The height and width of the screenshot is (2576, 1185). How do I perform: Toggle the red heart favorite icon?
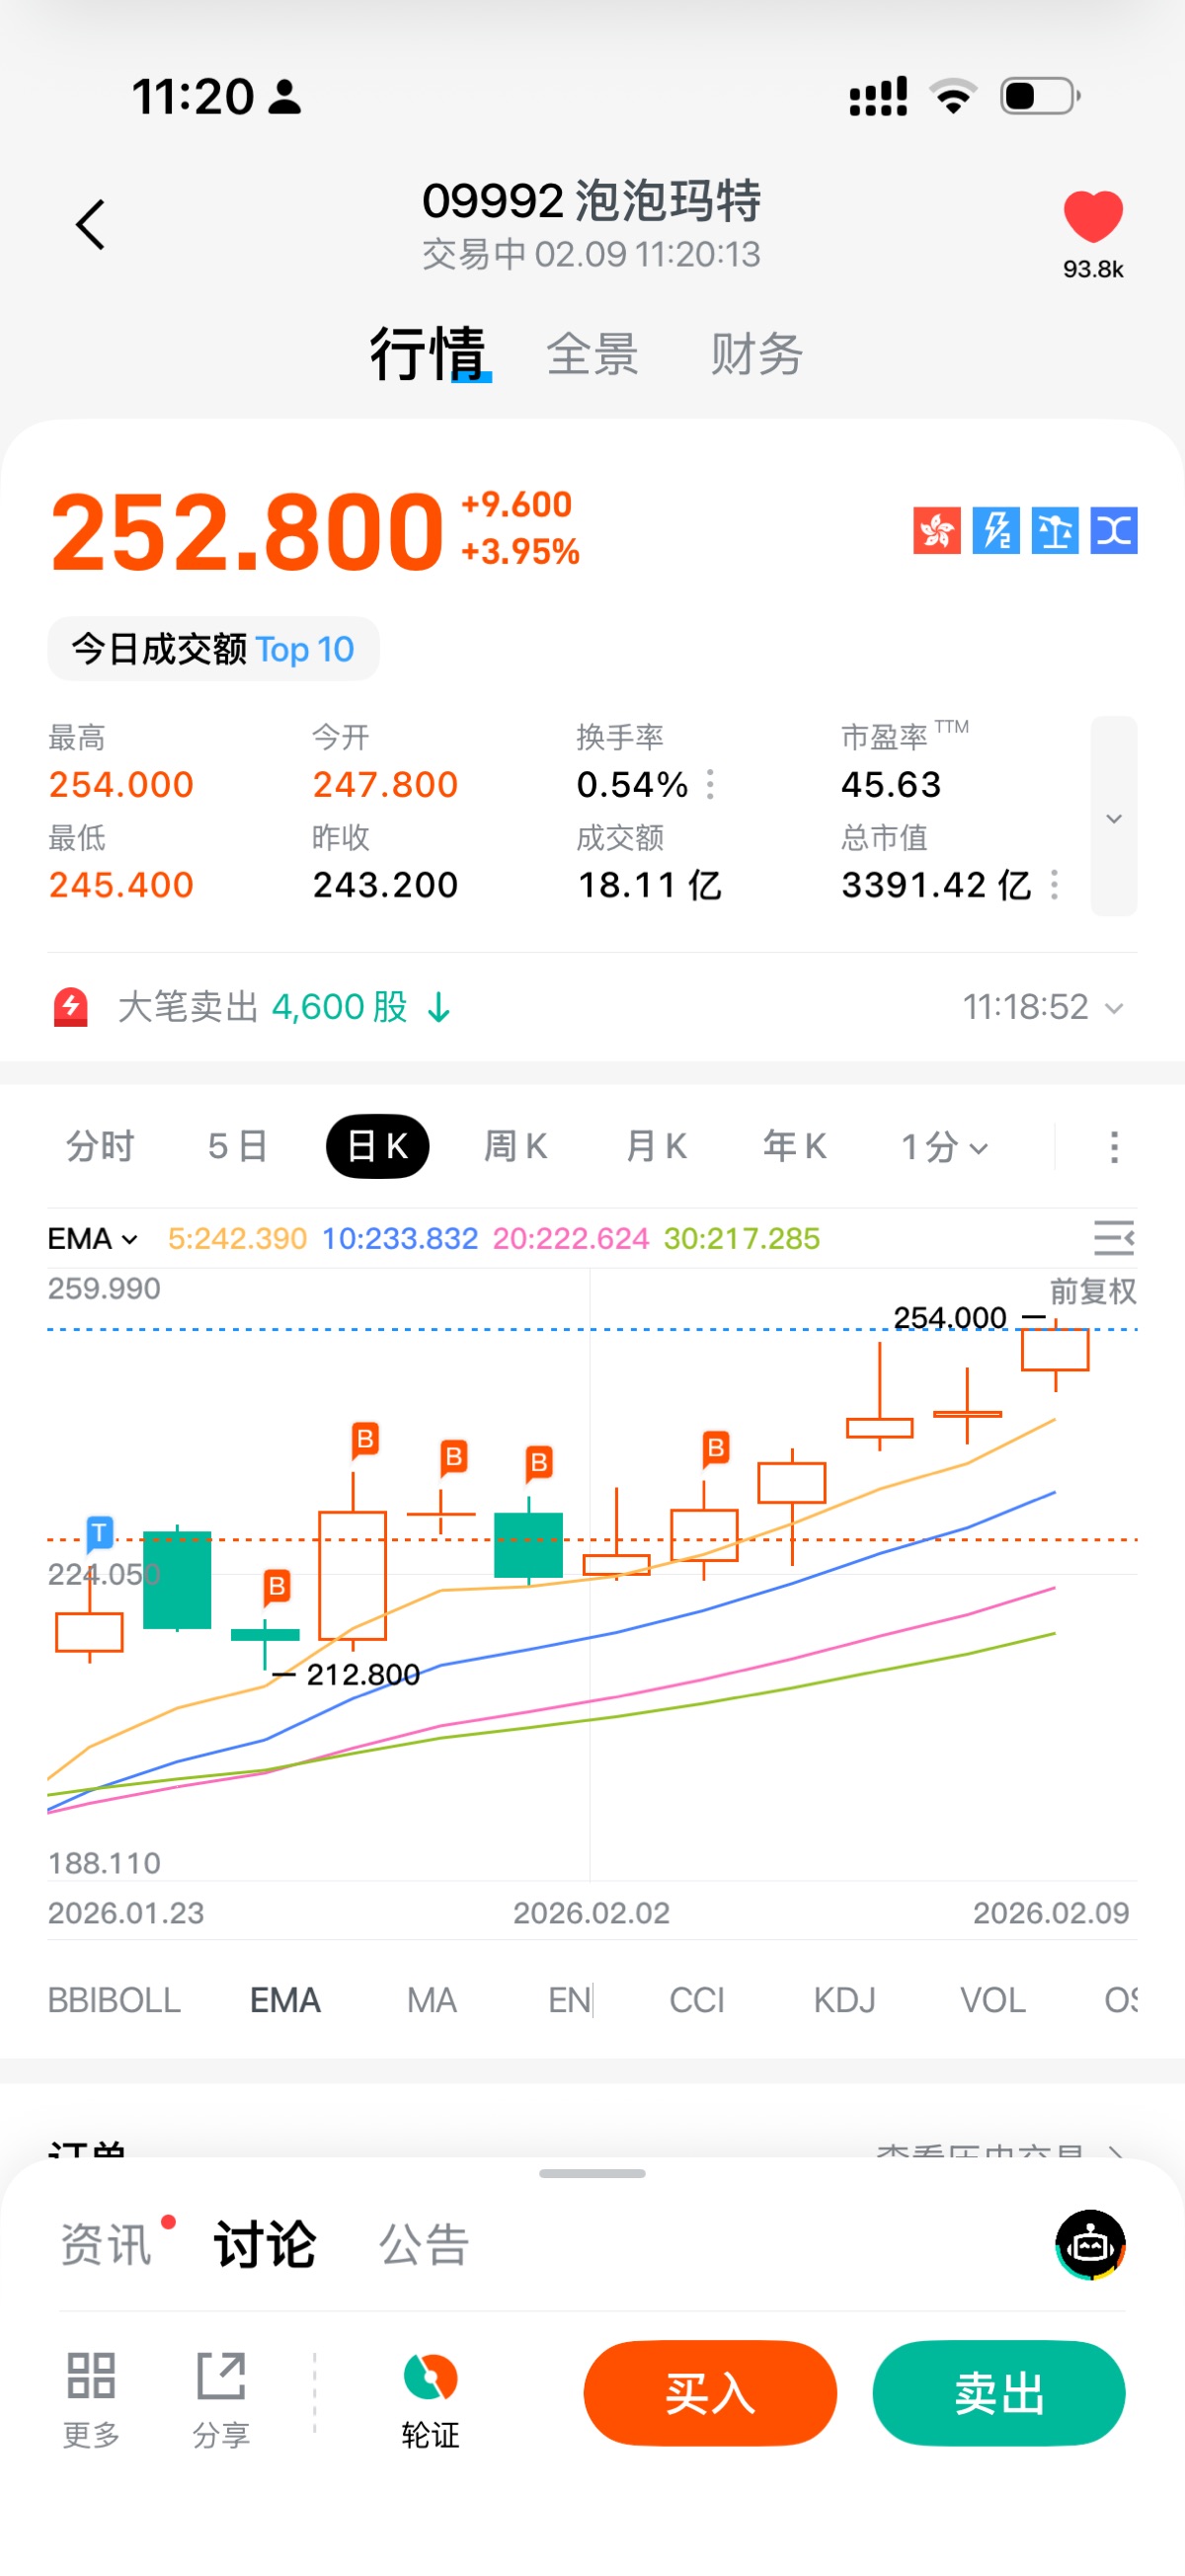coord(1092,216)
